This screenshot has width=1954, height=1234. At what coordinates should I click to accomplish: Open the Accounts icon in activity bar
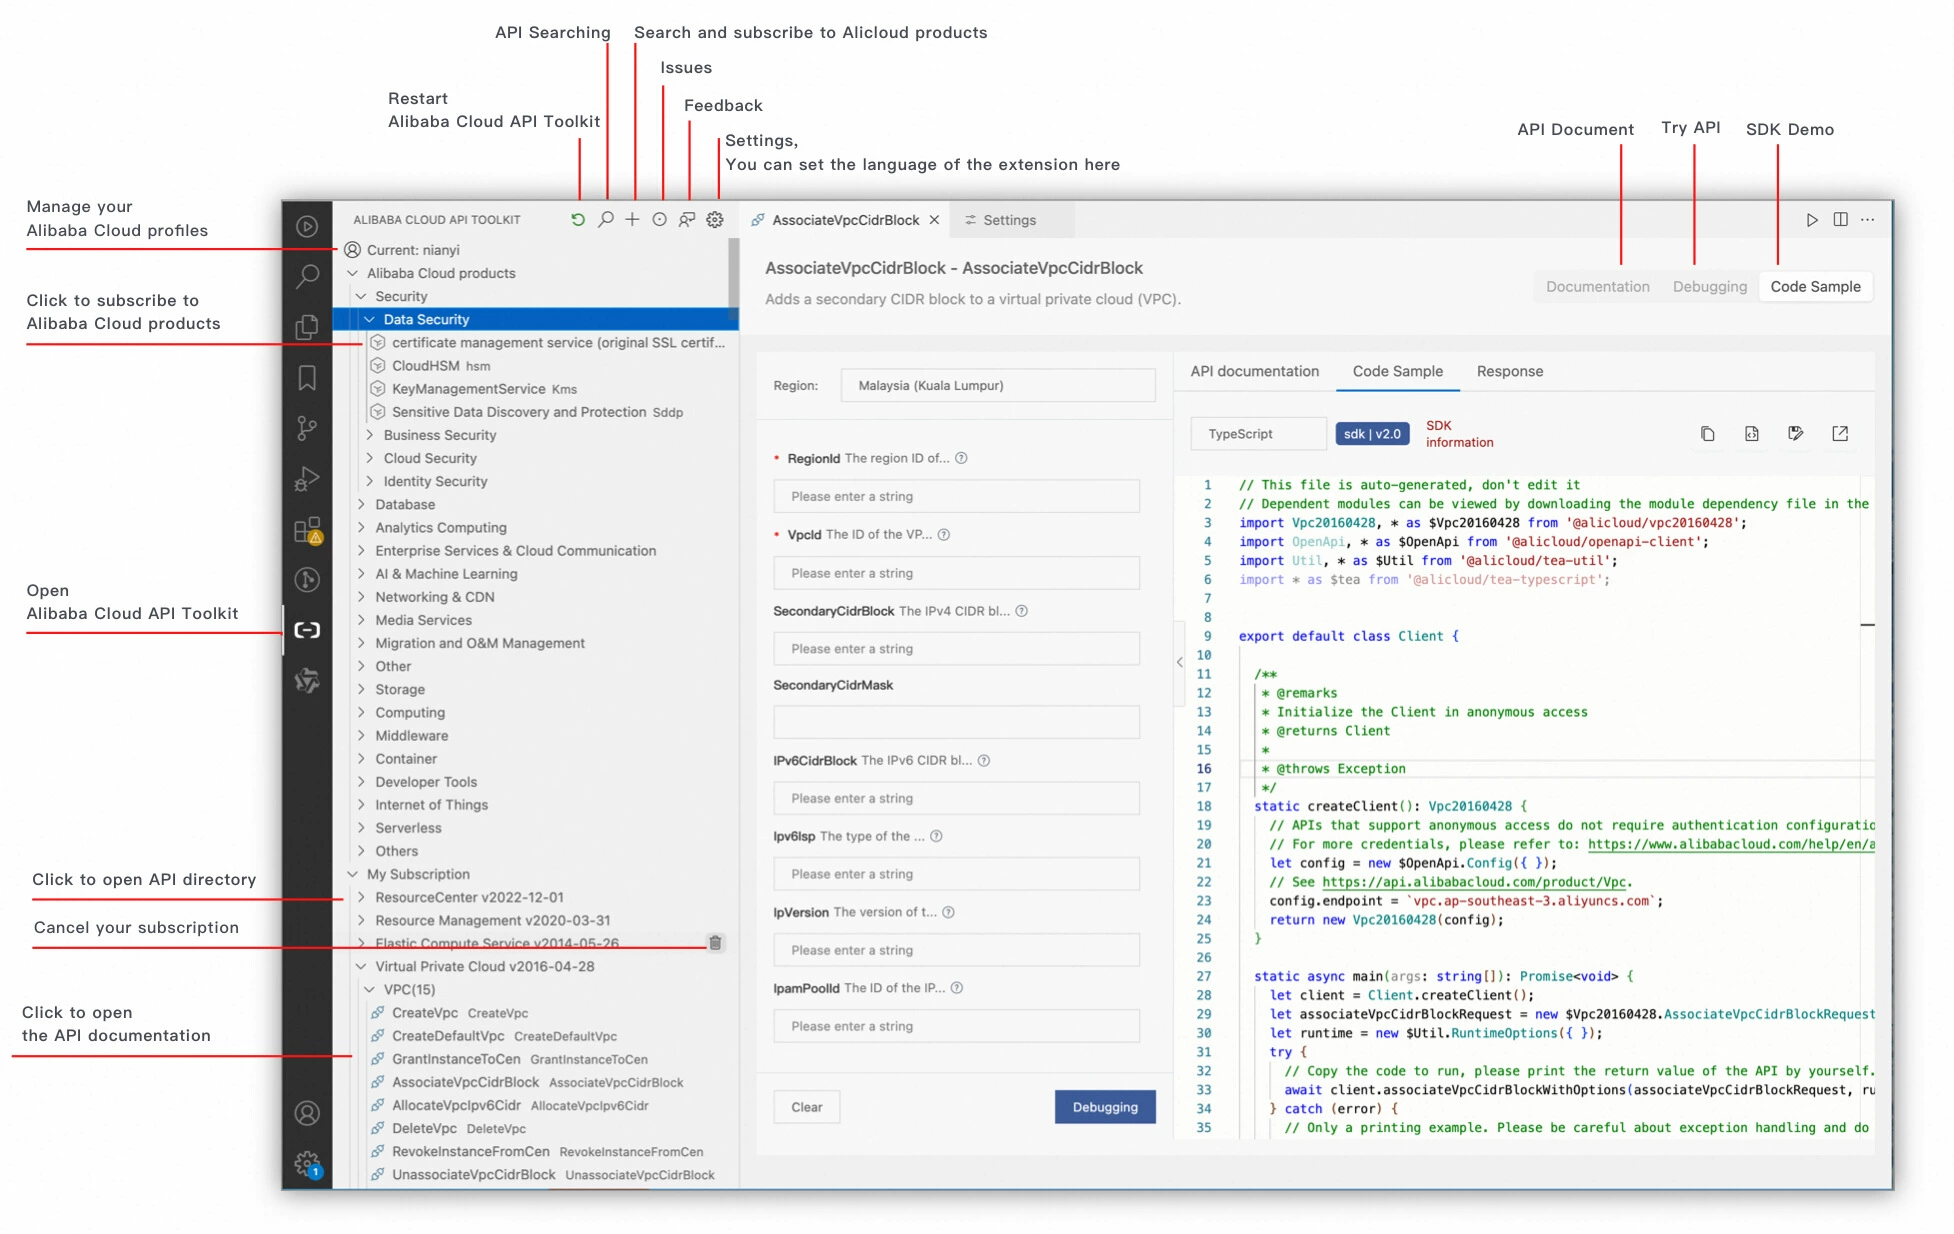[307, 1113]
